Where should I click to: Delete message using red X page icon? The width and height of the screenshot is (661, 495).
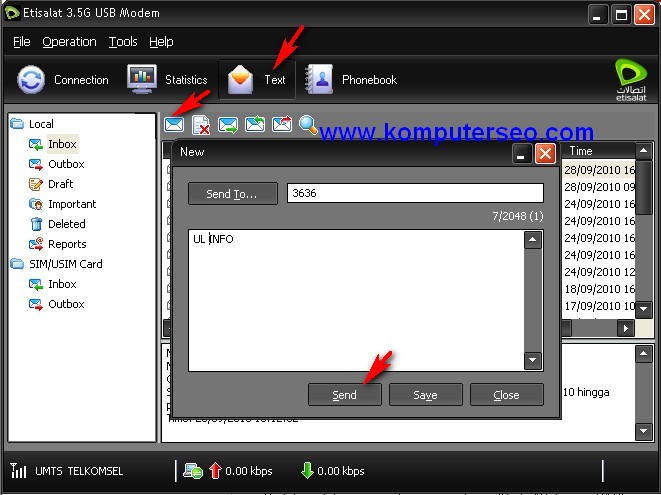click(201, 125)
